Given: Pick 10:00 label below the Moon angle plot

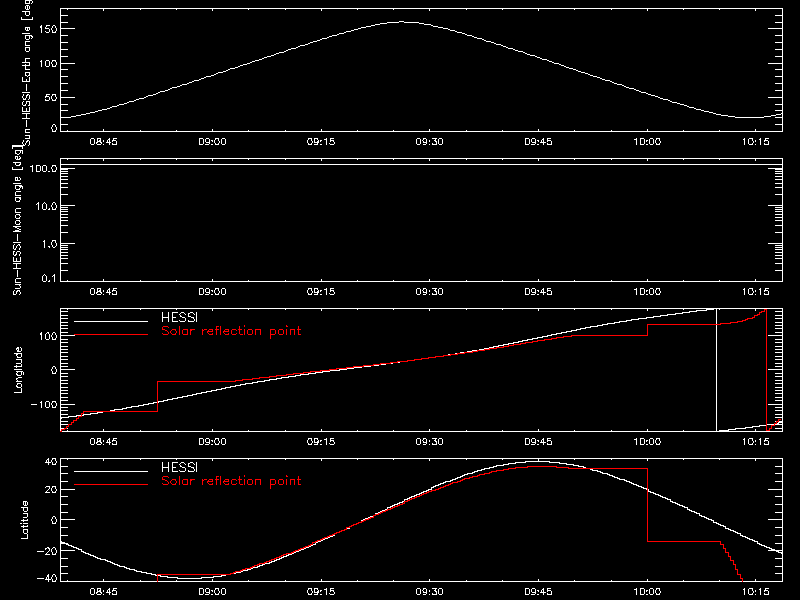Looking at the screenshot, I should pos(647,291).
